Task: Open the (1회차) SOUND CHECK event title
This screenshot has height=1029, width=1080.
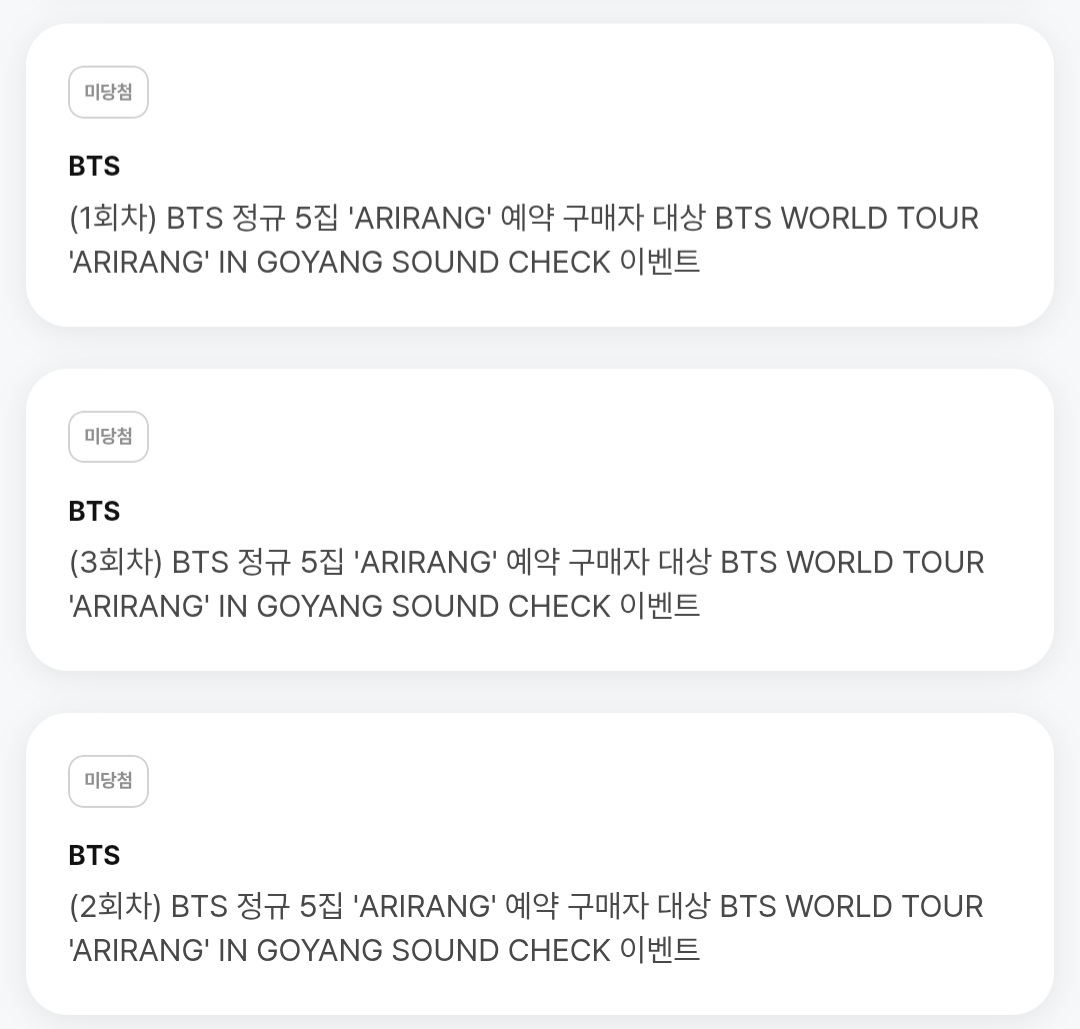Action: [523, 240]
